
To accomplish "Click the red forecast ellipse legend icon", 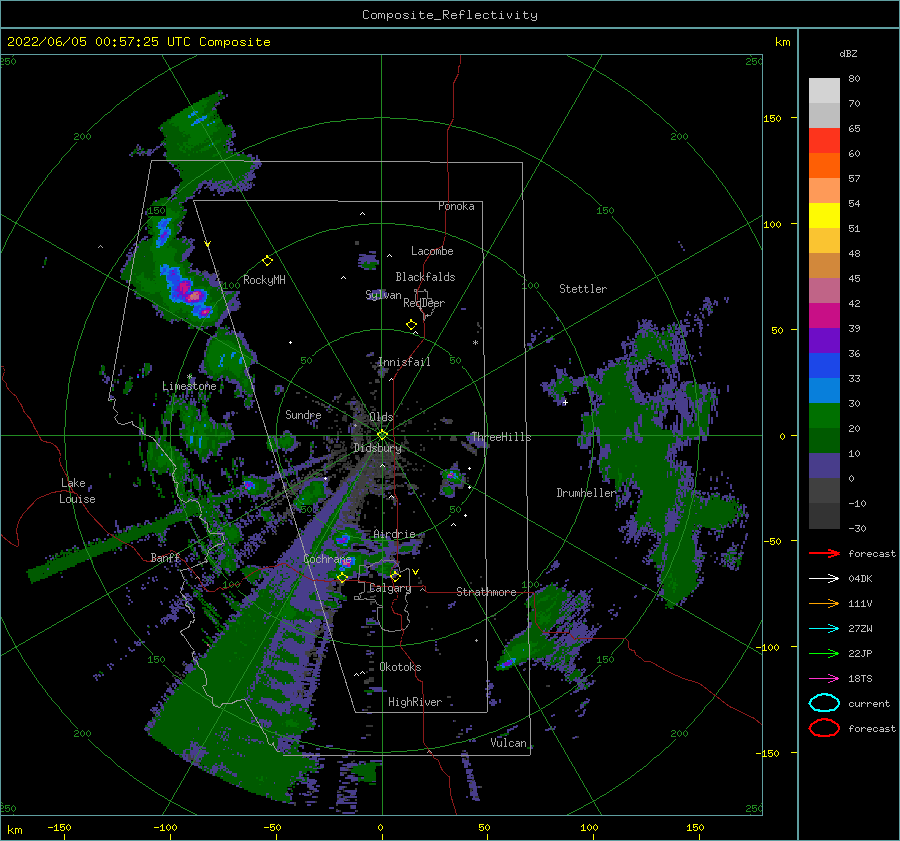I will point(824,728).
